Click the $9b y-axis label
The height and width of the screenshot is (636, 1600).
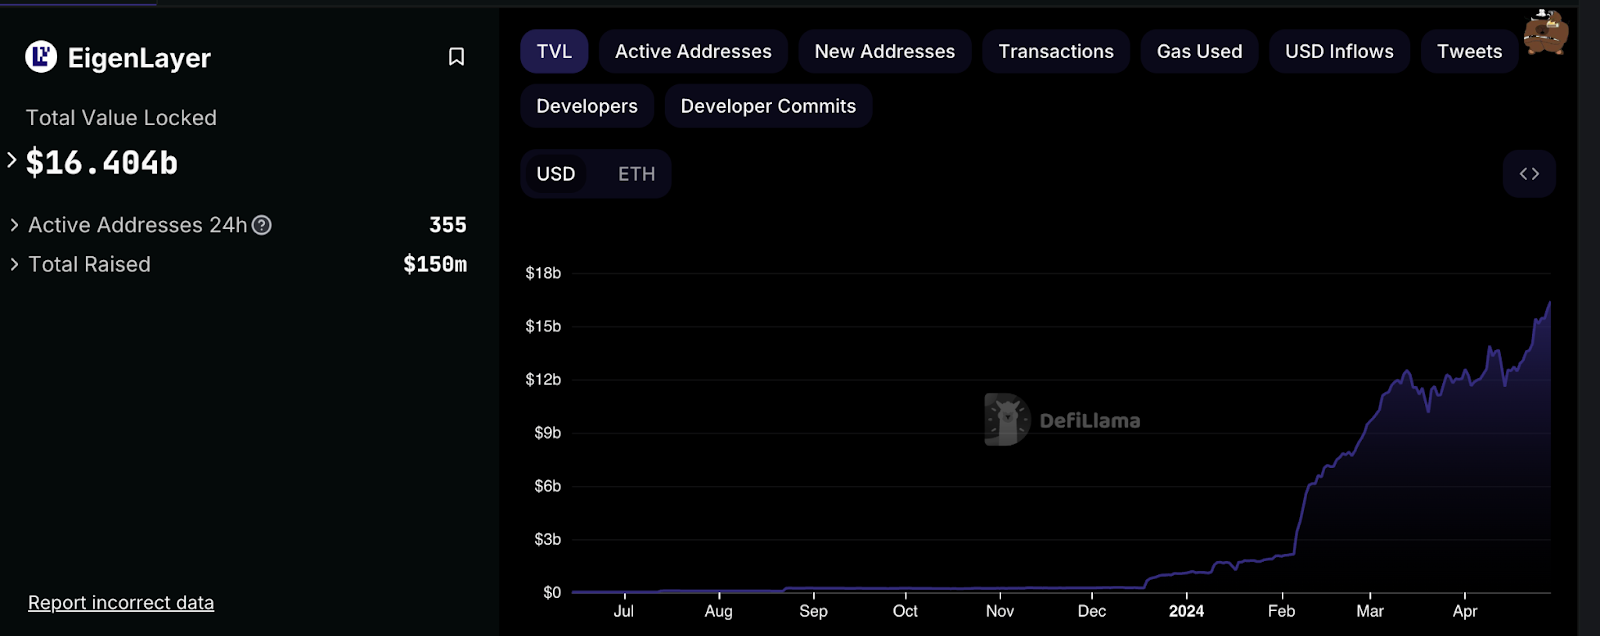pyautogui.click(x=547, y=433)
